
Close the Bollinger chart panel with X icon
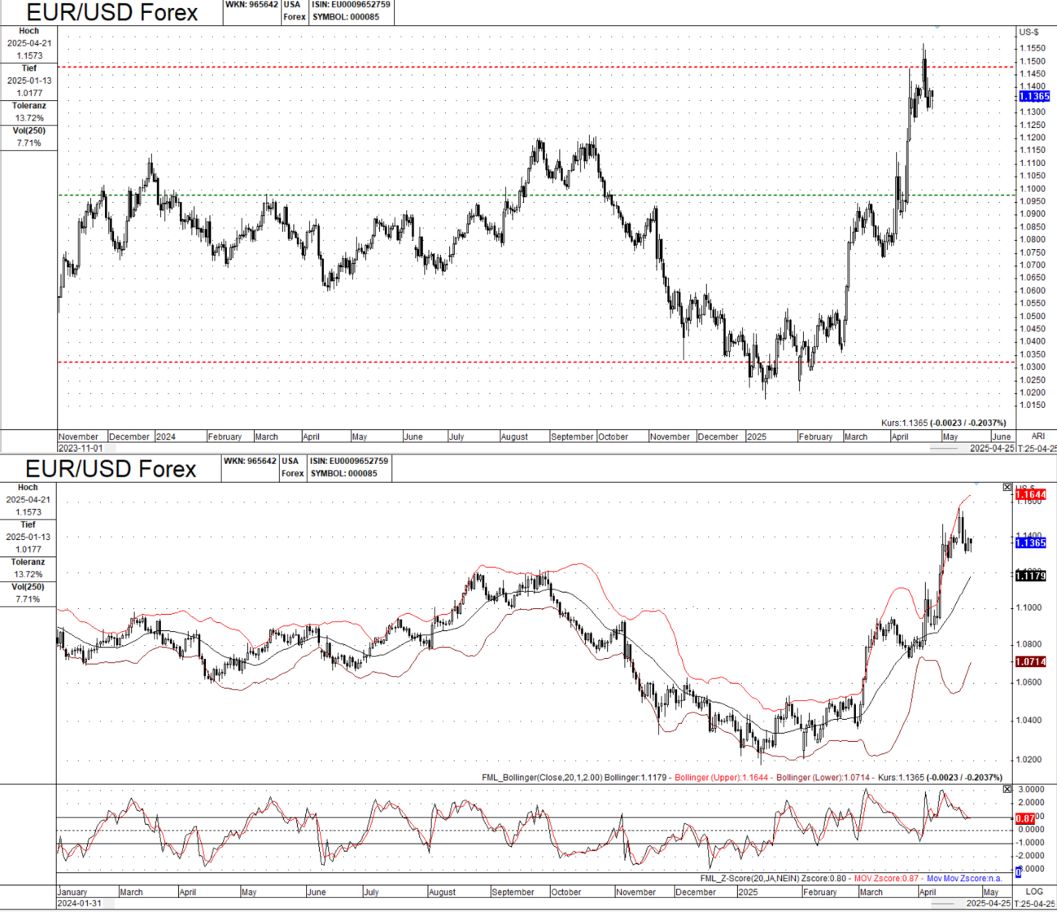tap(1007, 487)
